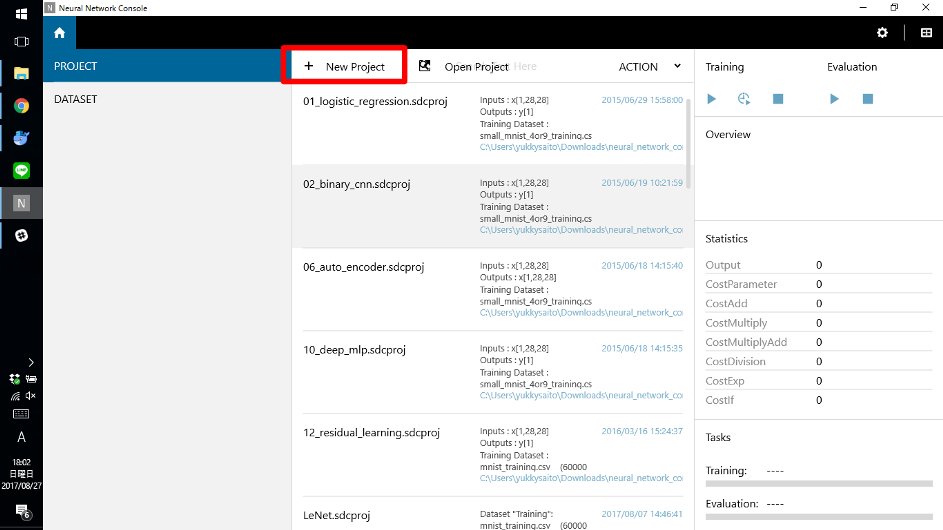Stop evaluation with the Evaluation stop icon
This screenshot has width=943, height=530.
867,99
